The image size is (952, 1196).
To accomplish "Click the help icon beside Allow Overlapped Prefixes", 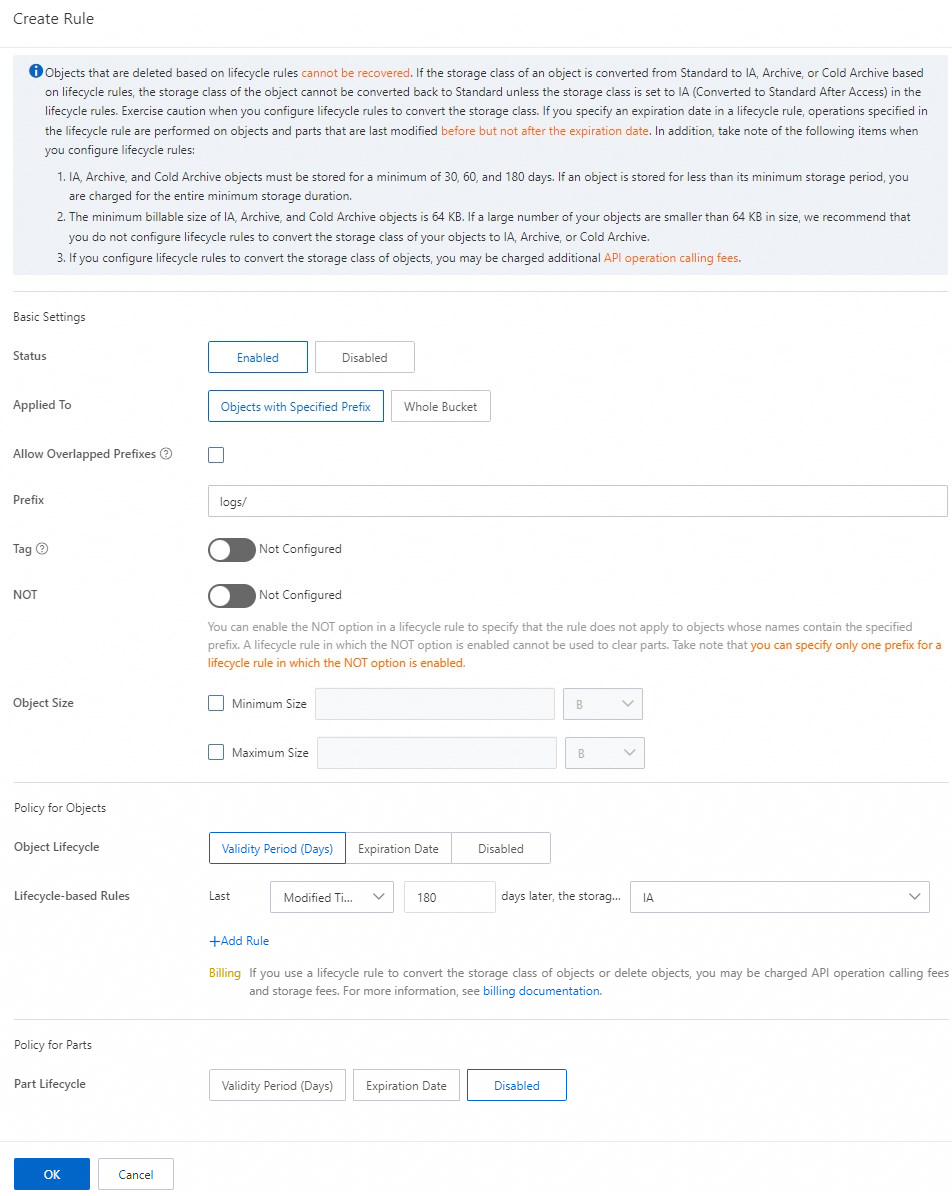I will [x=166, y=454].
